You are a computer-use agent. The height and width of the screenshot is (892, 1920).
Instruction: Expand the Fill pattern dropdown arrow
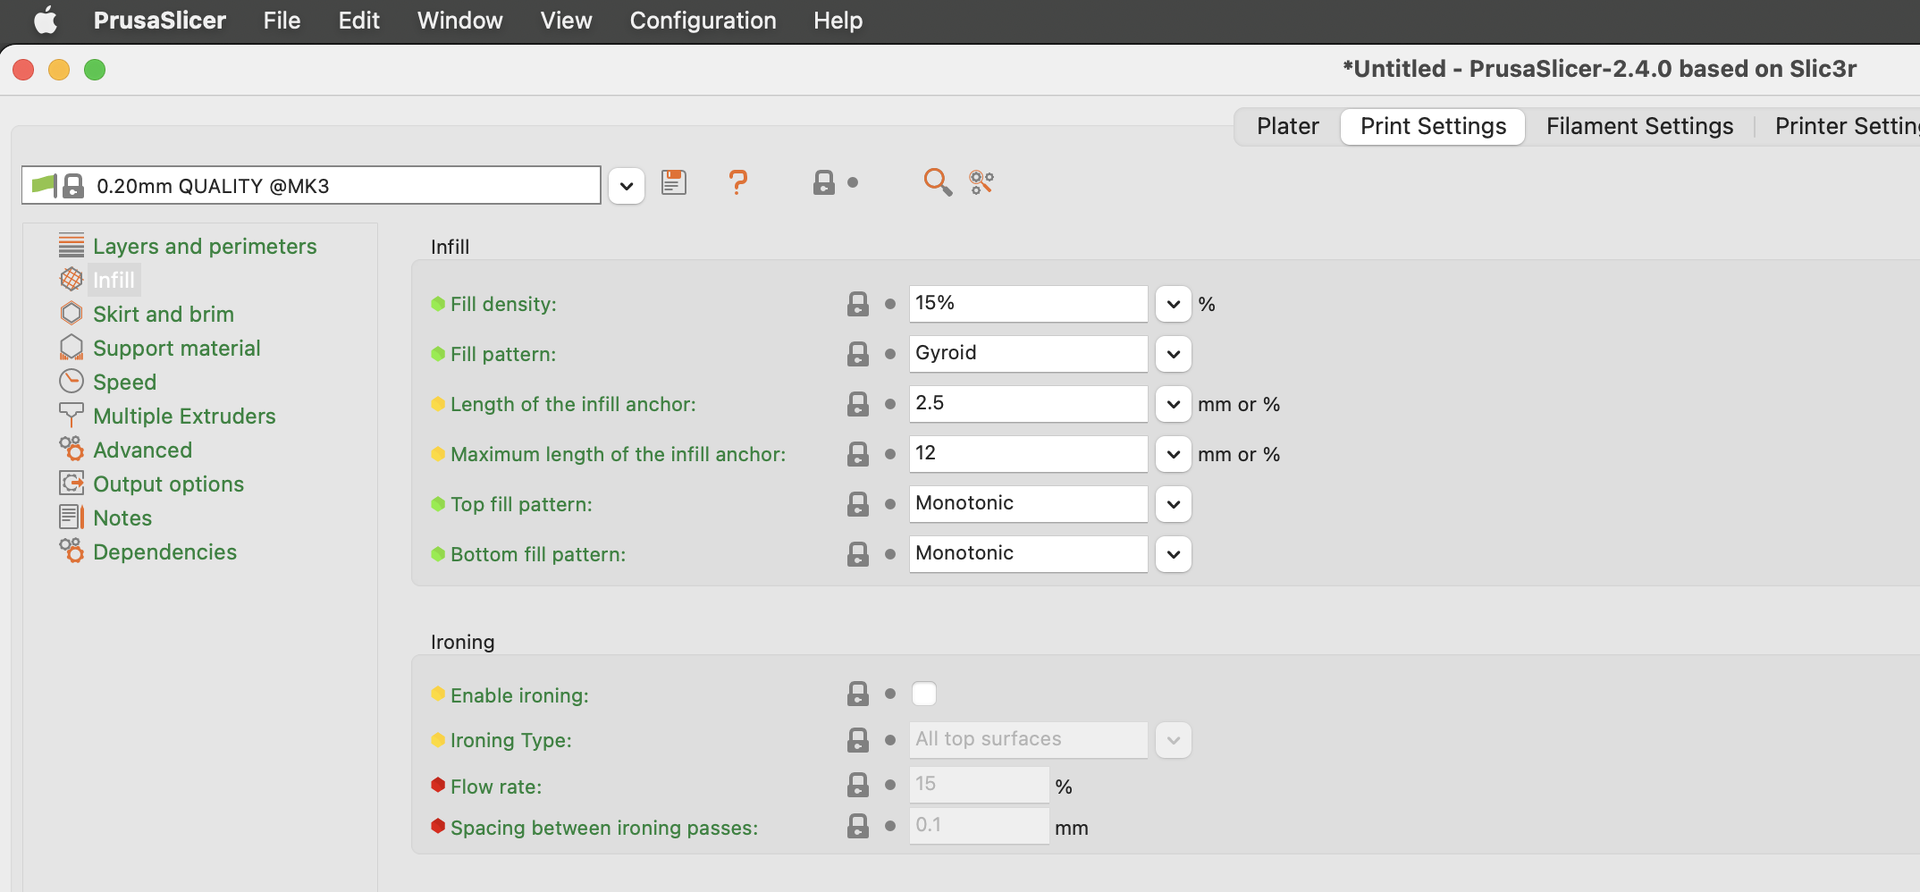[1173, 354]
